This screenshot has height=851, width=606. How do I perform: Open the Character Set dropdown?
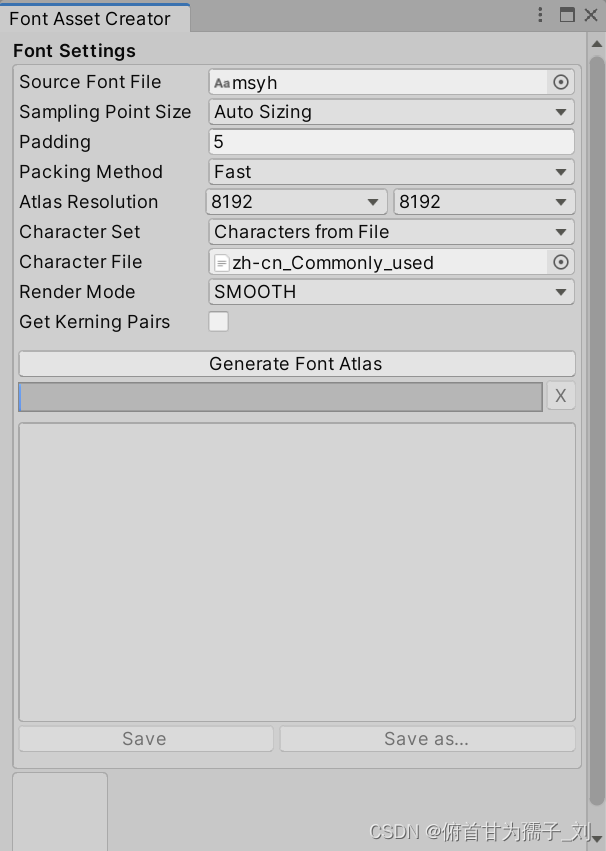tap(390, 231)
